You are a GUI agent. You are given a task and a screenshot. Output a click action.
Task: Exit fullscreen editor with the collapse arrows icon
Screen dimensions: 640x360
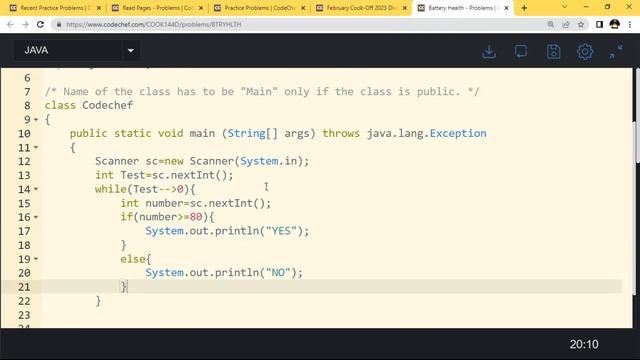[616, 52]
